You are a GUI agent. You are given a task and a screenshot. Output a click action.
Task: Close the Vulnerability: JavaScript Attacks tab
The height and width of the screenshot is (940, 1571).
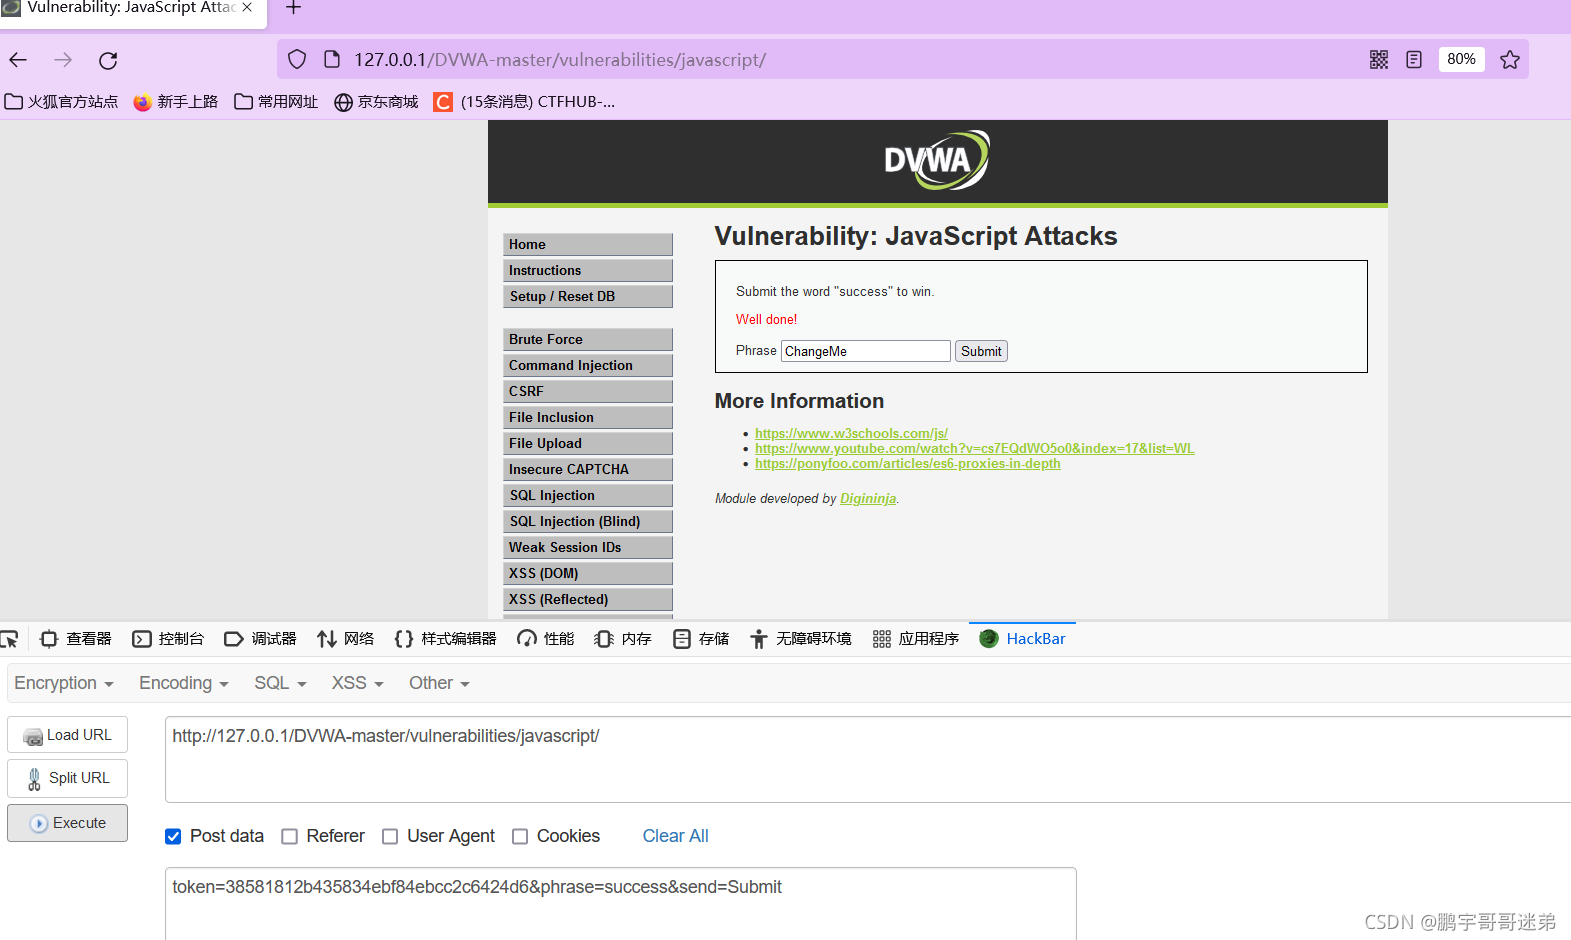[x=247, y=7]
